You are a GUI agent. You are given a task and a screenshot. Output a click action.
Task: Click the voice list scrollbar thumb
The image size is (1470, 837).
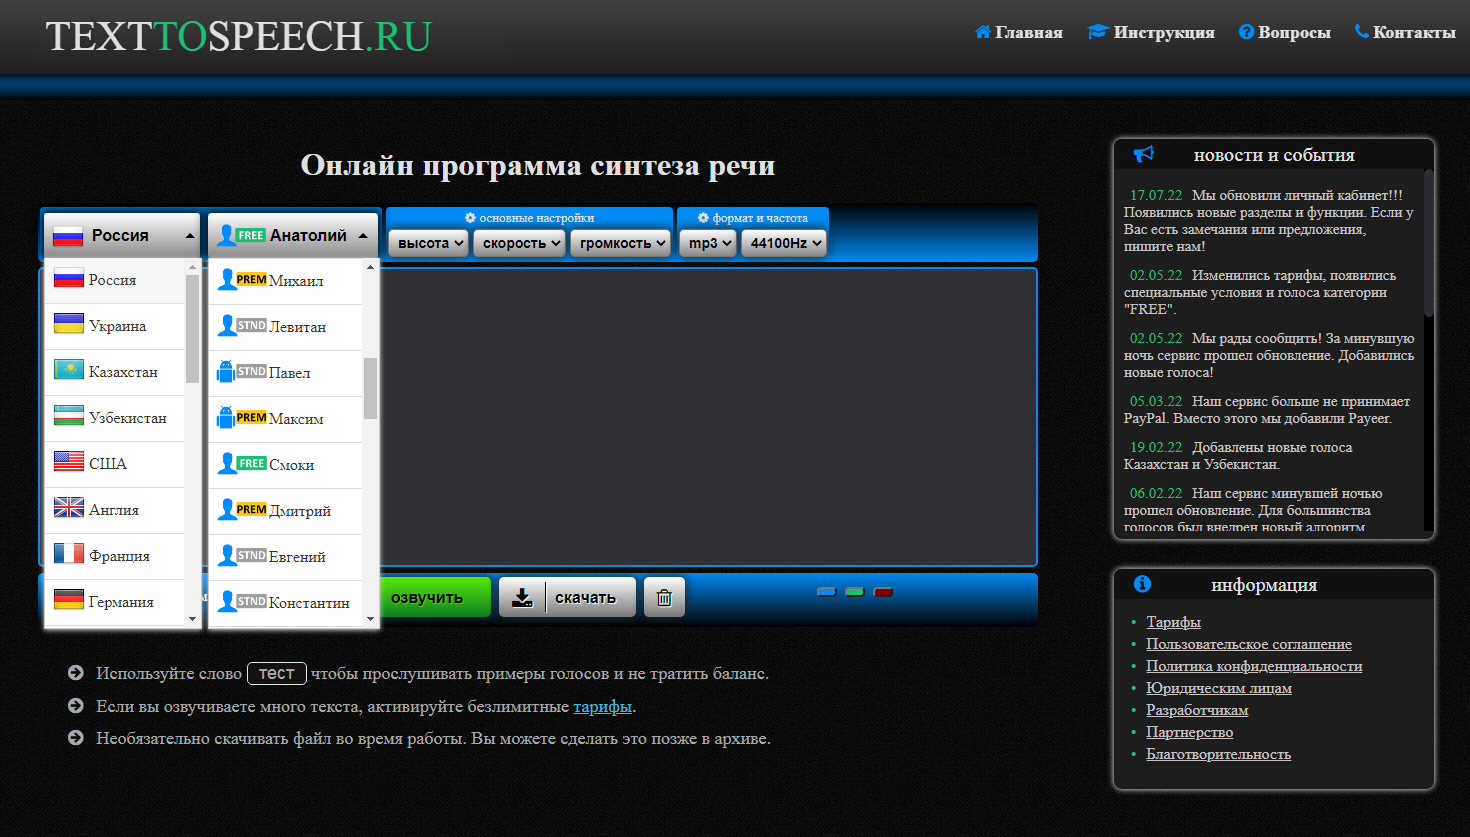(370, 388)
